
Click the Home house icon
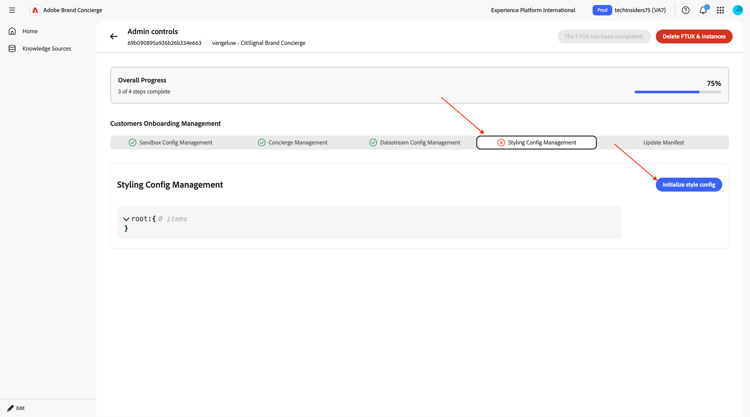[12, 31]
